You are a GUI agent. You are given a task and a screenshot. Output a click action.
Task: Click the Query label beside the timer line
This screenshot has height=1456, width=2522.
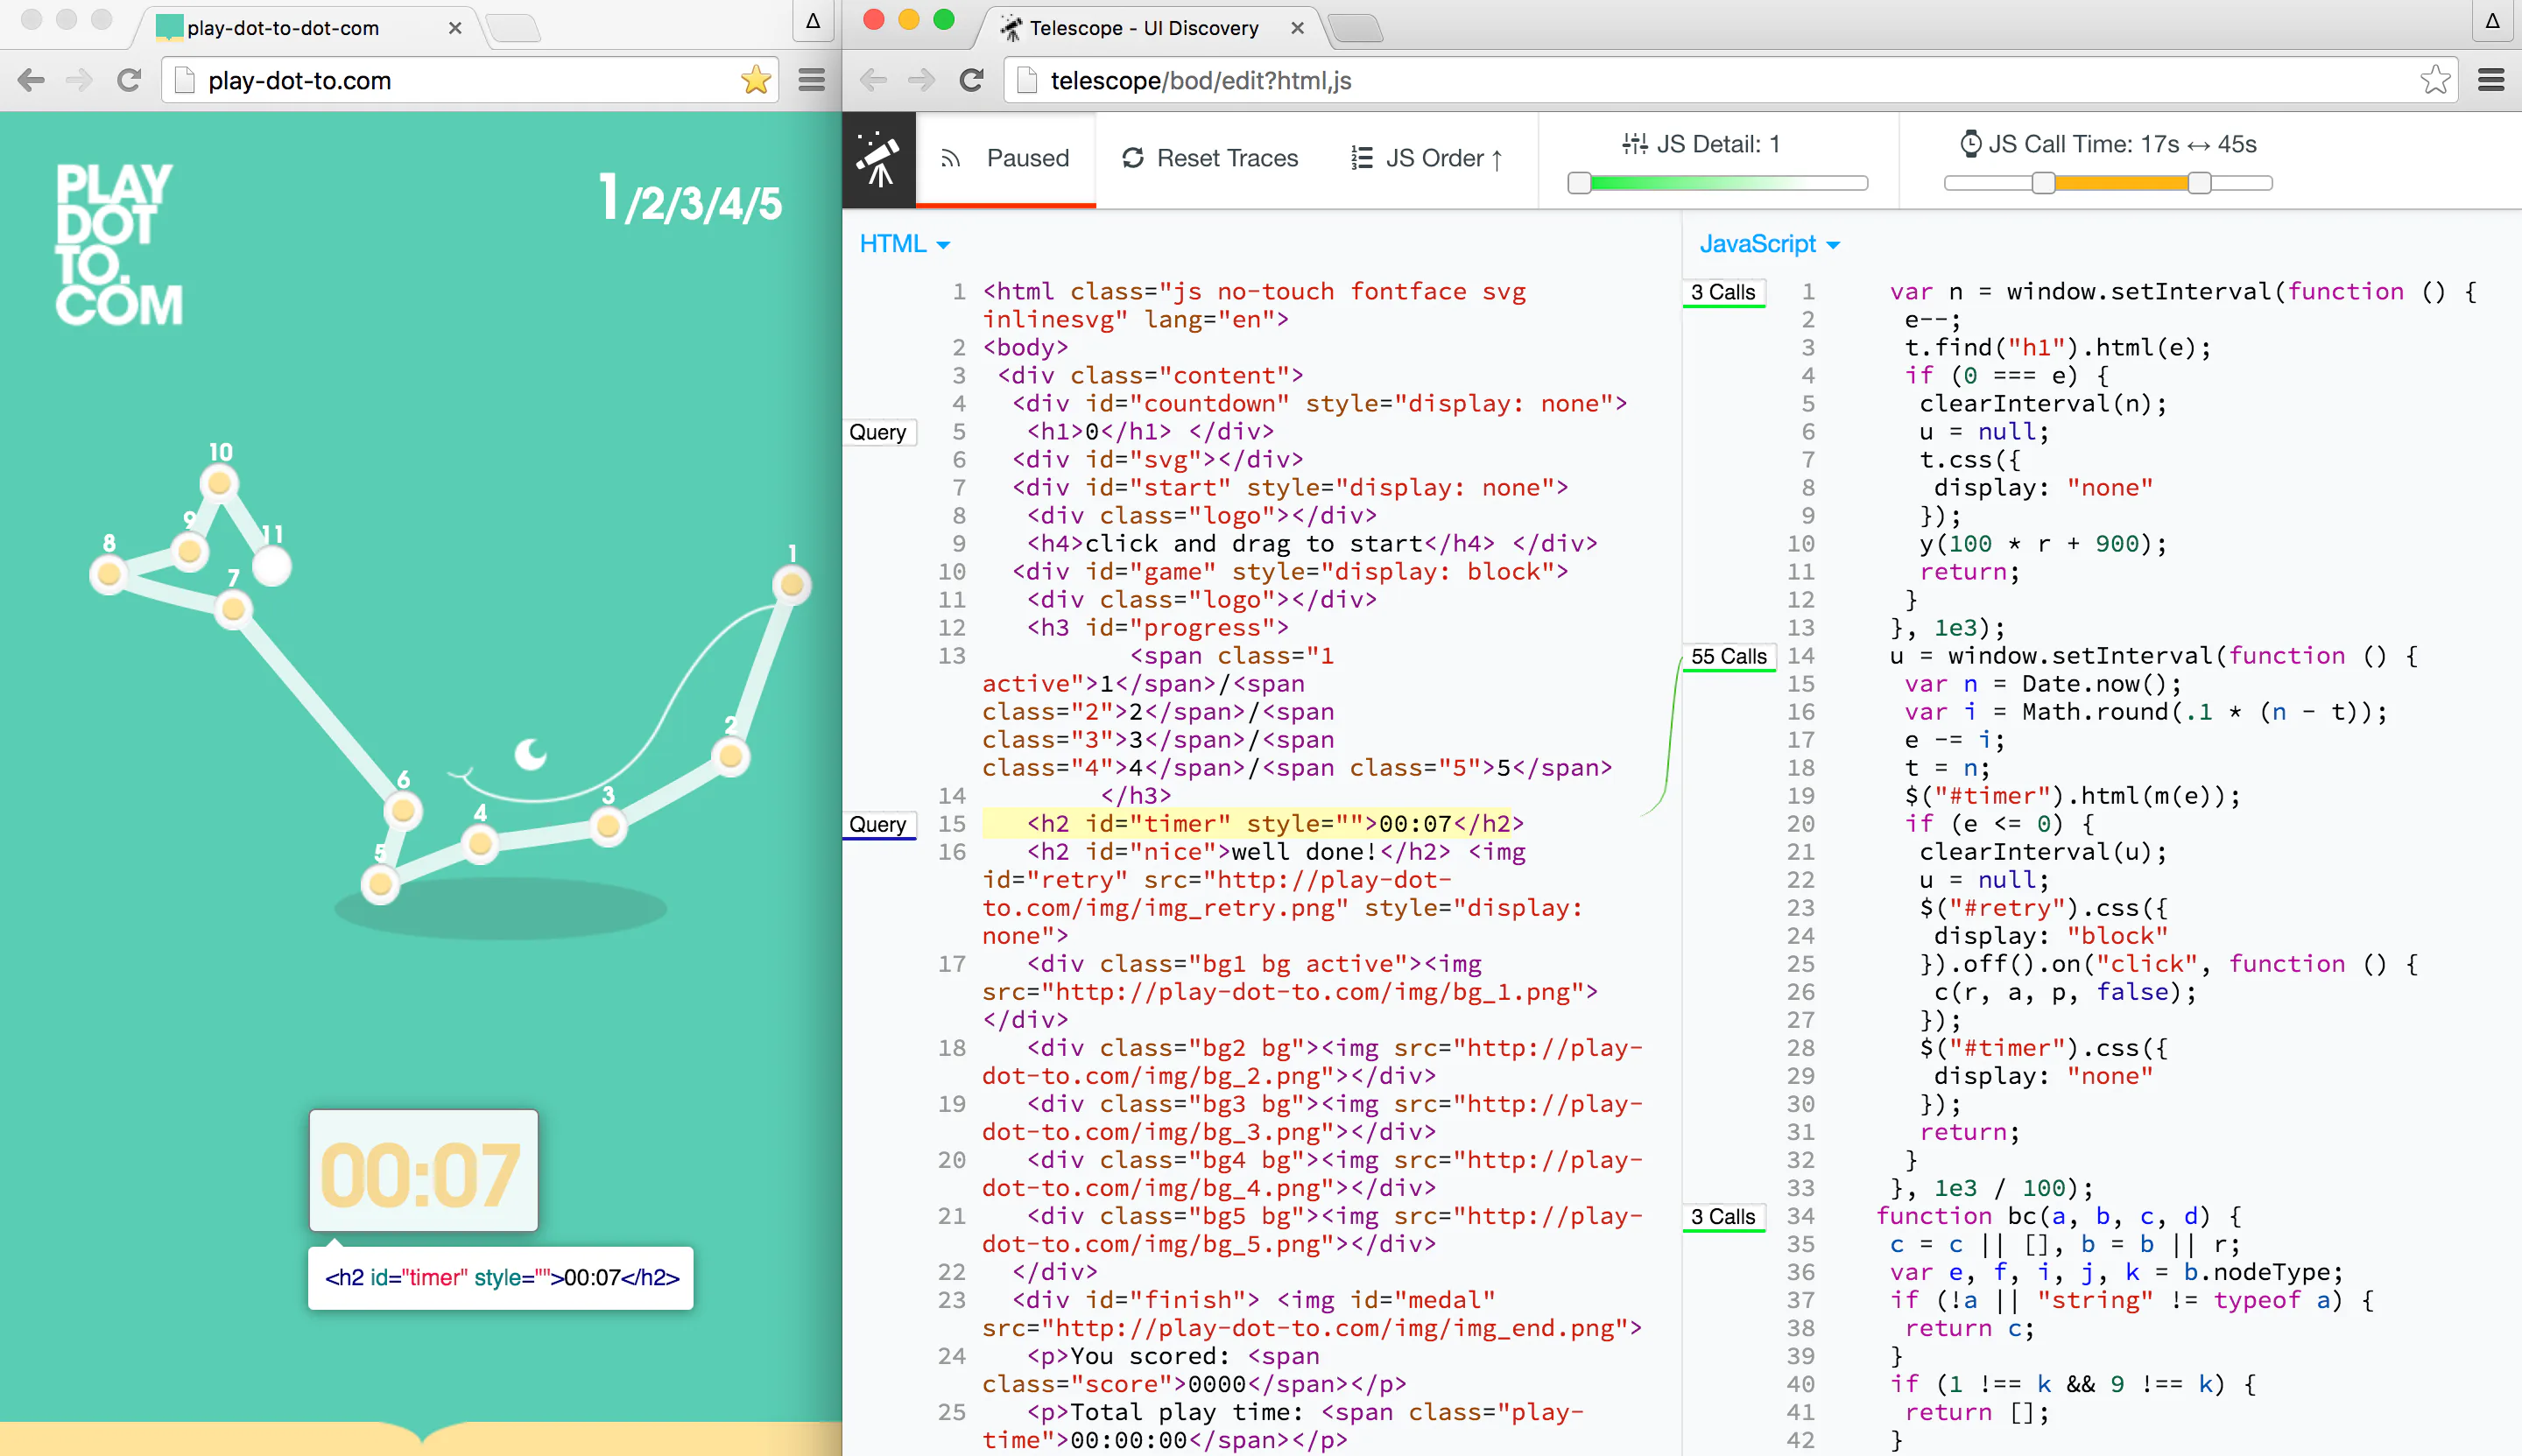tap(877, 824)
